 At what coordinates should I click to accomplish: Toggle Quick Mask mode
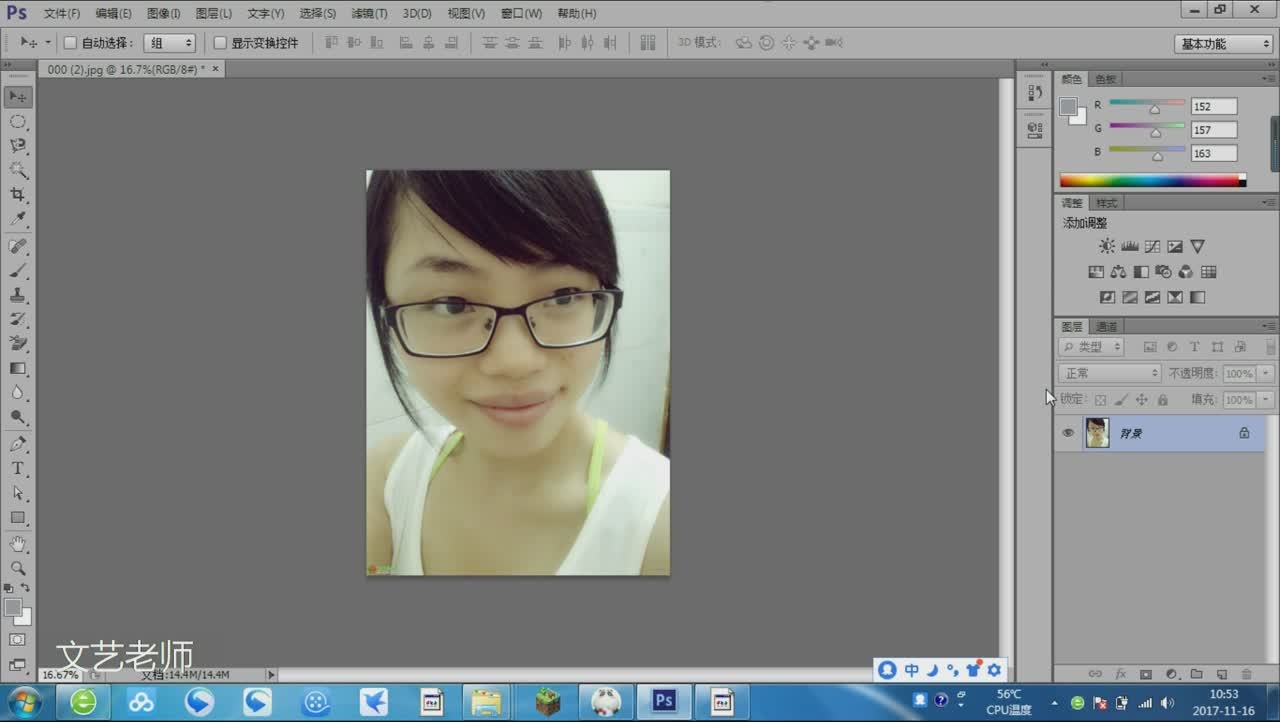pyautogui.click(x=18, y=639)
